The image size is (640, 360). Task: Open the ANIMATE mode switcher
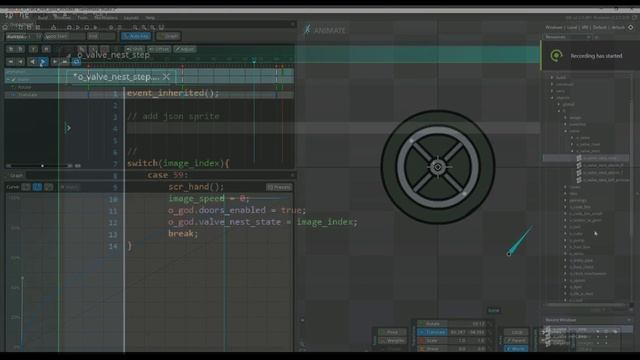tap(325, 30)
